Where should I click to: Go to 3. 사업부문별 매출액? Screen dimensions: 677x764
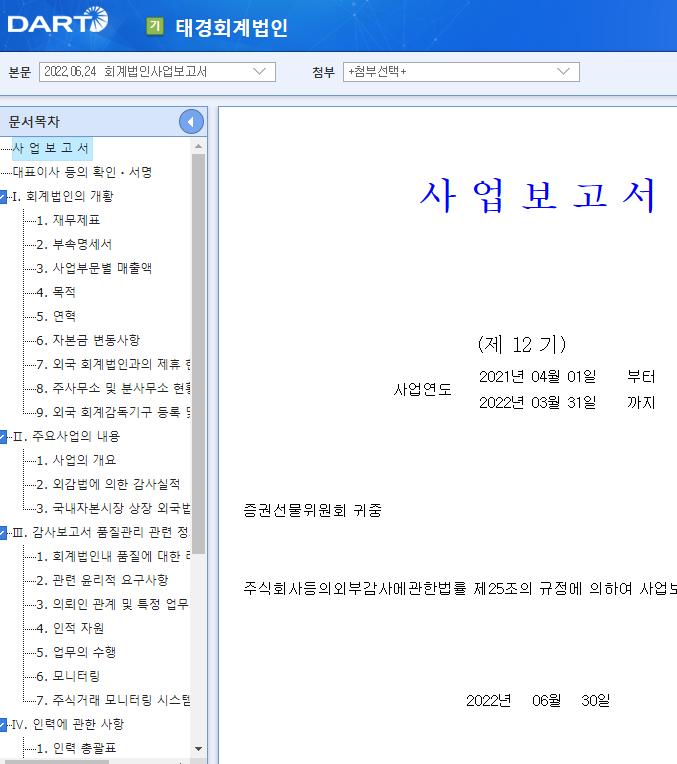tap(94, 268)
